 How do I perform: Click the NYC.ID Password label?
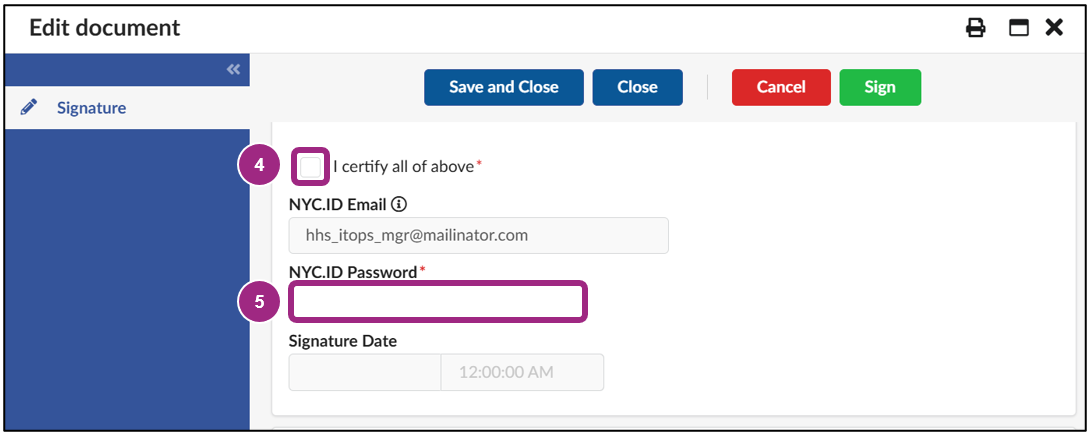(x=352, y=271)
